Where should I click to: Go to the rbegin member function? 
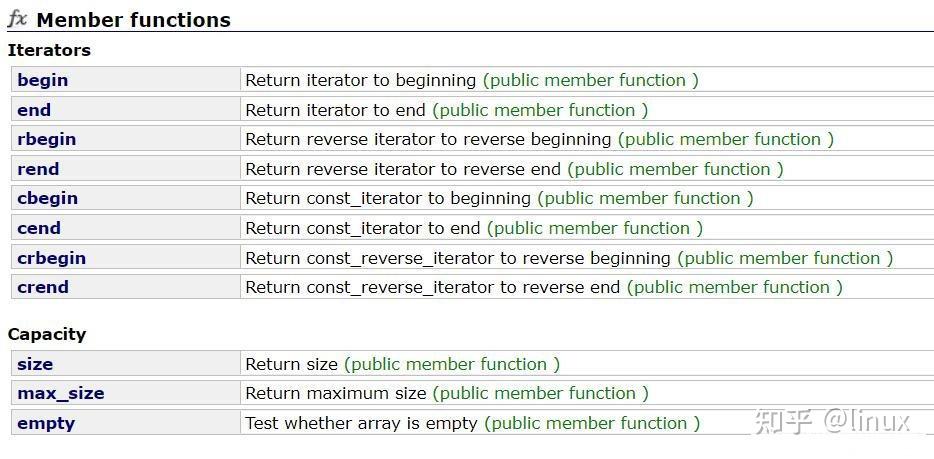click(x=46, y=139)
